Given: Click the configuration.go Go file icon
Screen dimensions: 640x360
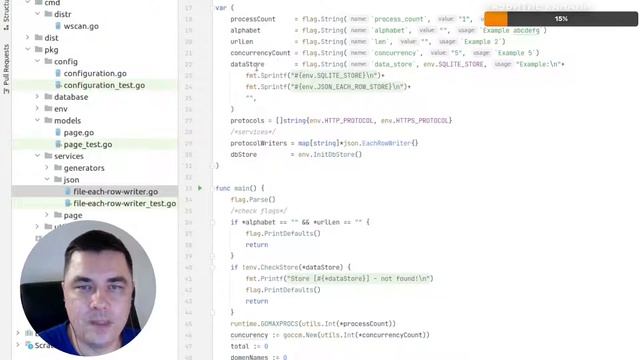Looking at the screenshot, I should point(58,73).
